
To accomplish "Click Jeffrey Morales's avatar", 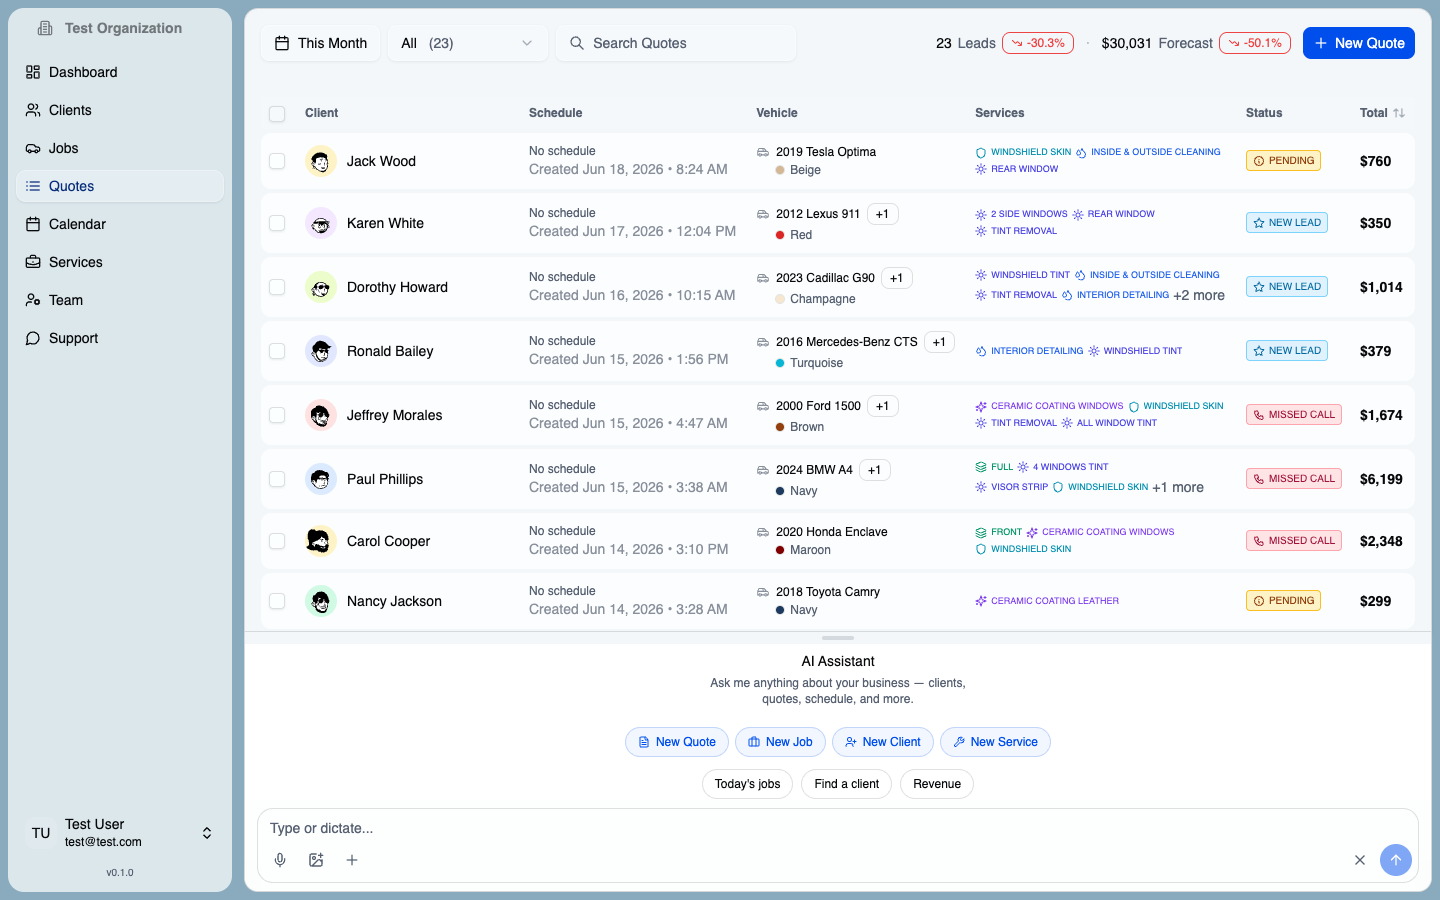I will tap(320, 415).
